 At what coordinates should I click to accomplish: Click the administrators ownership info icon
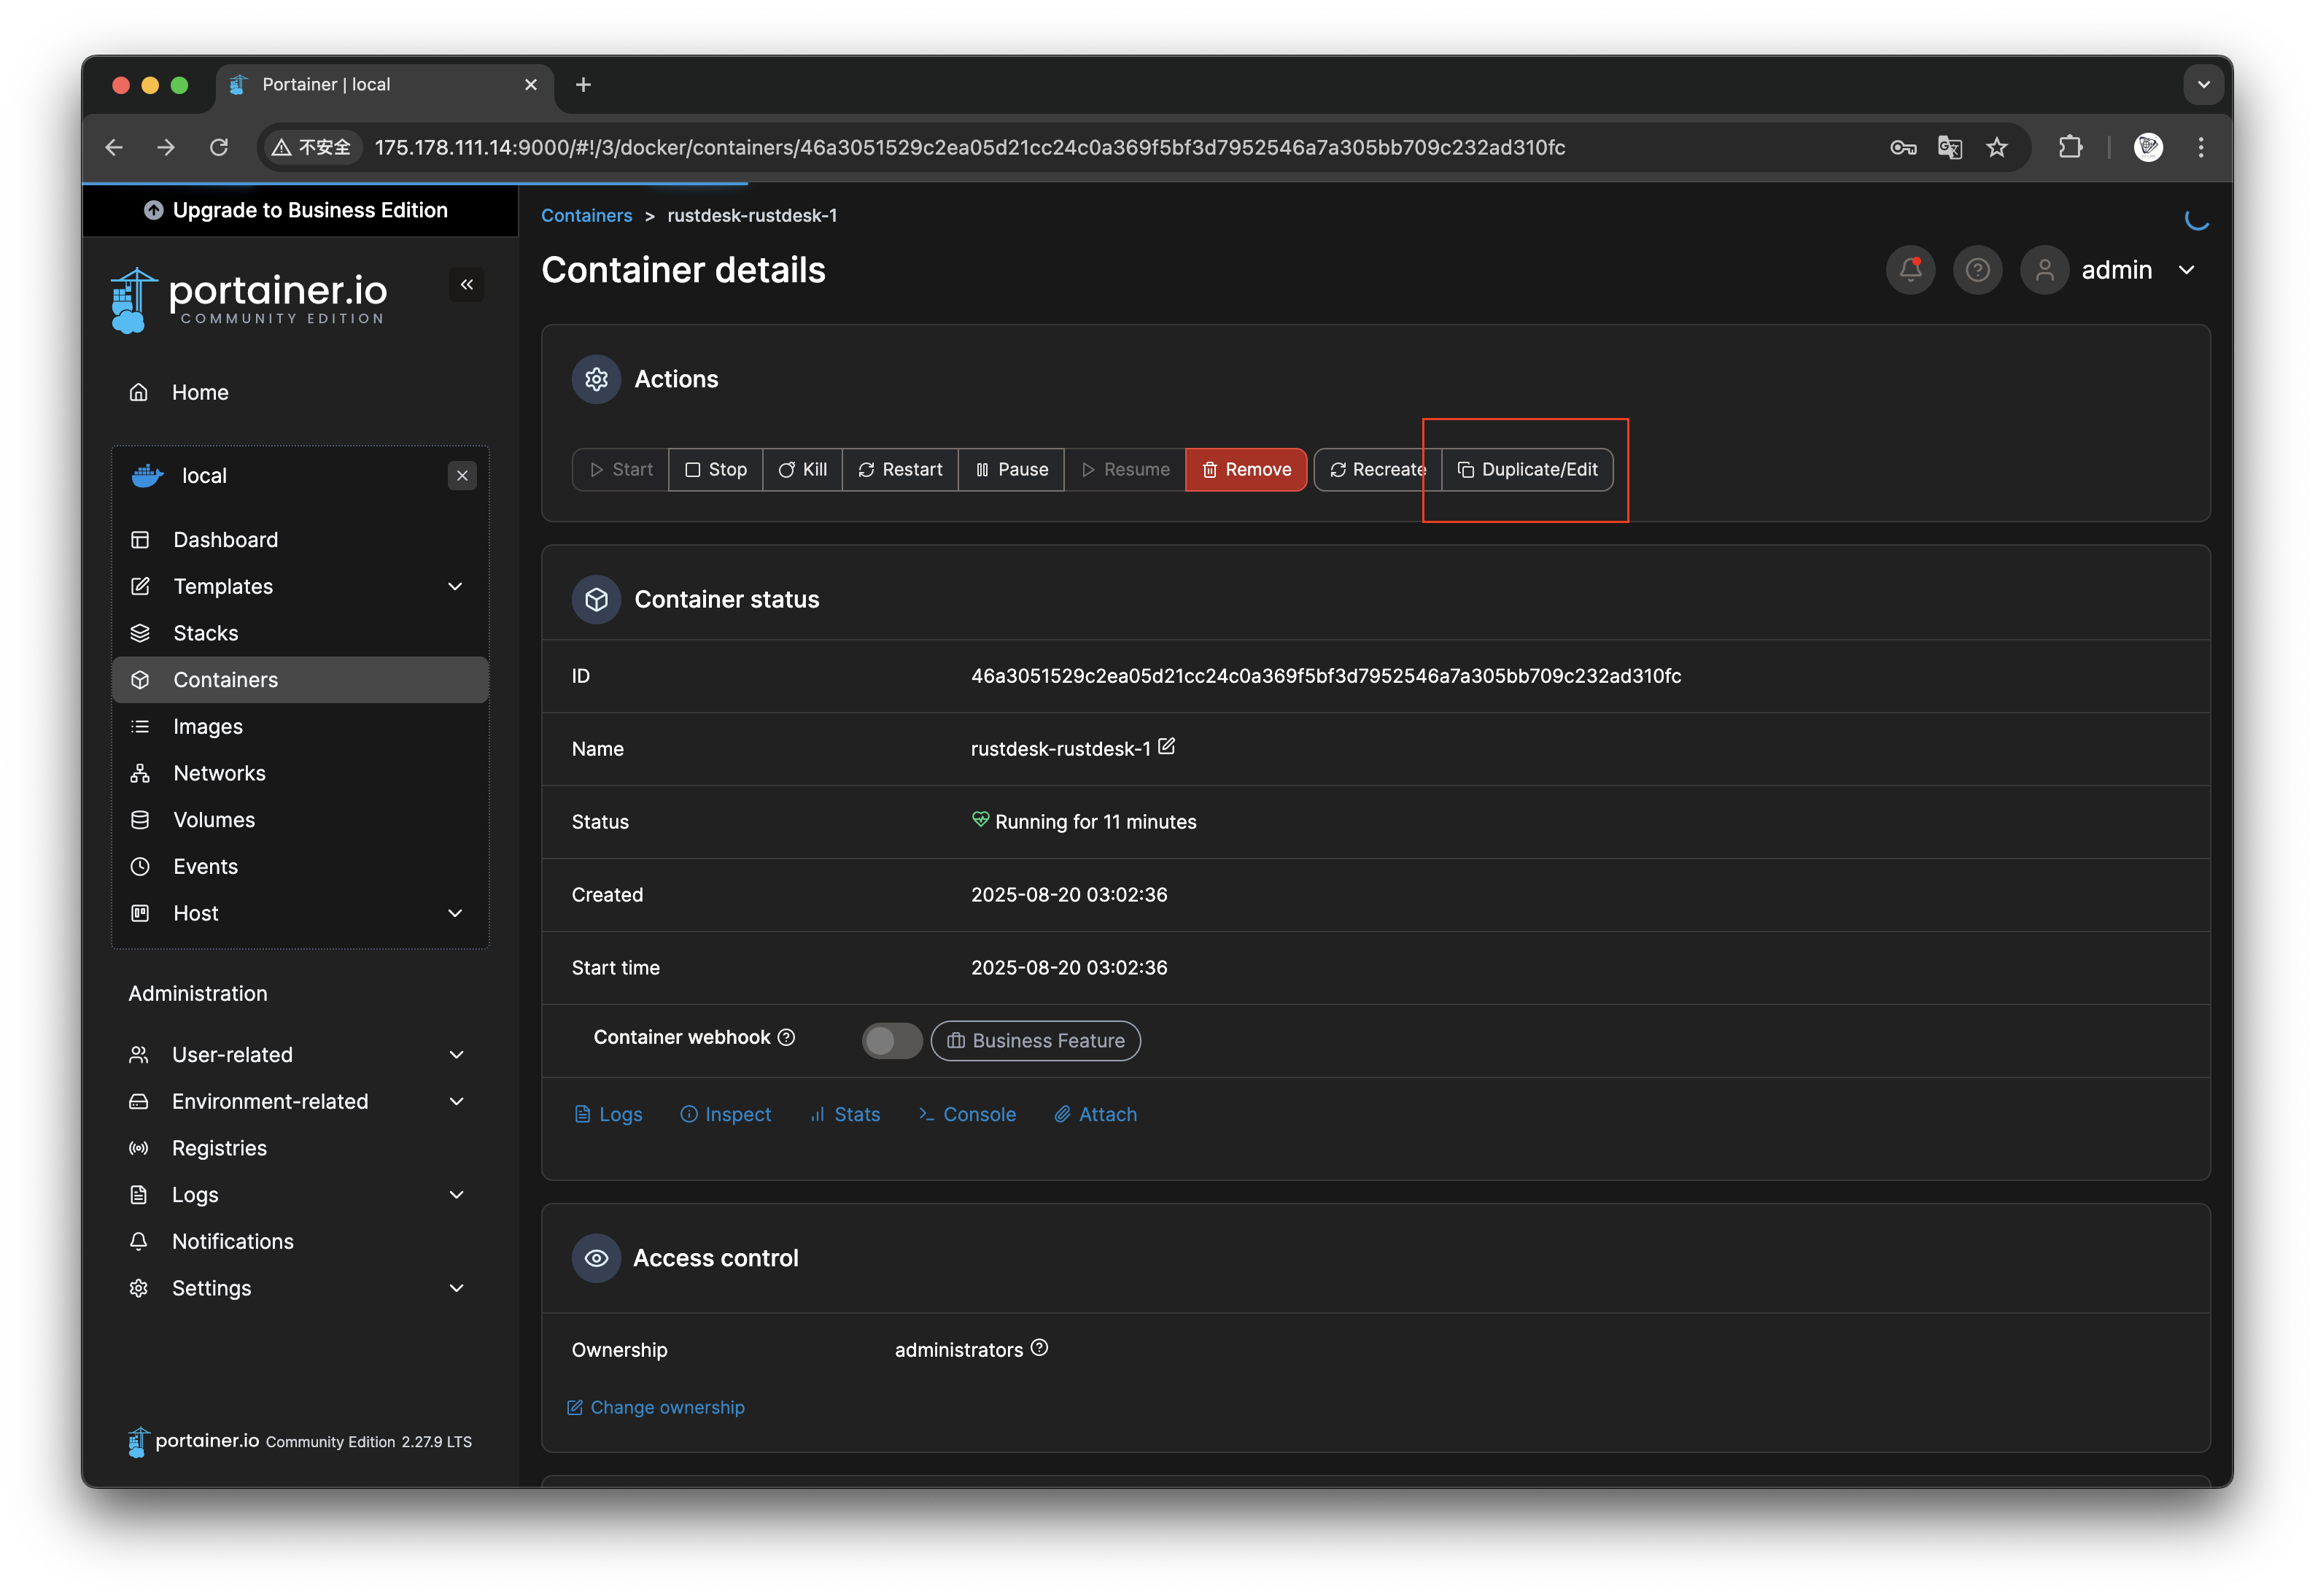1039,1348
